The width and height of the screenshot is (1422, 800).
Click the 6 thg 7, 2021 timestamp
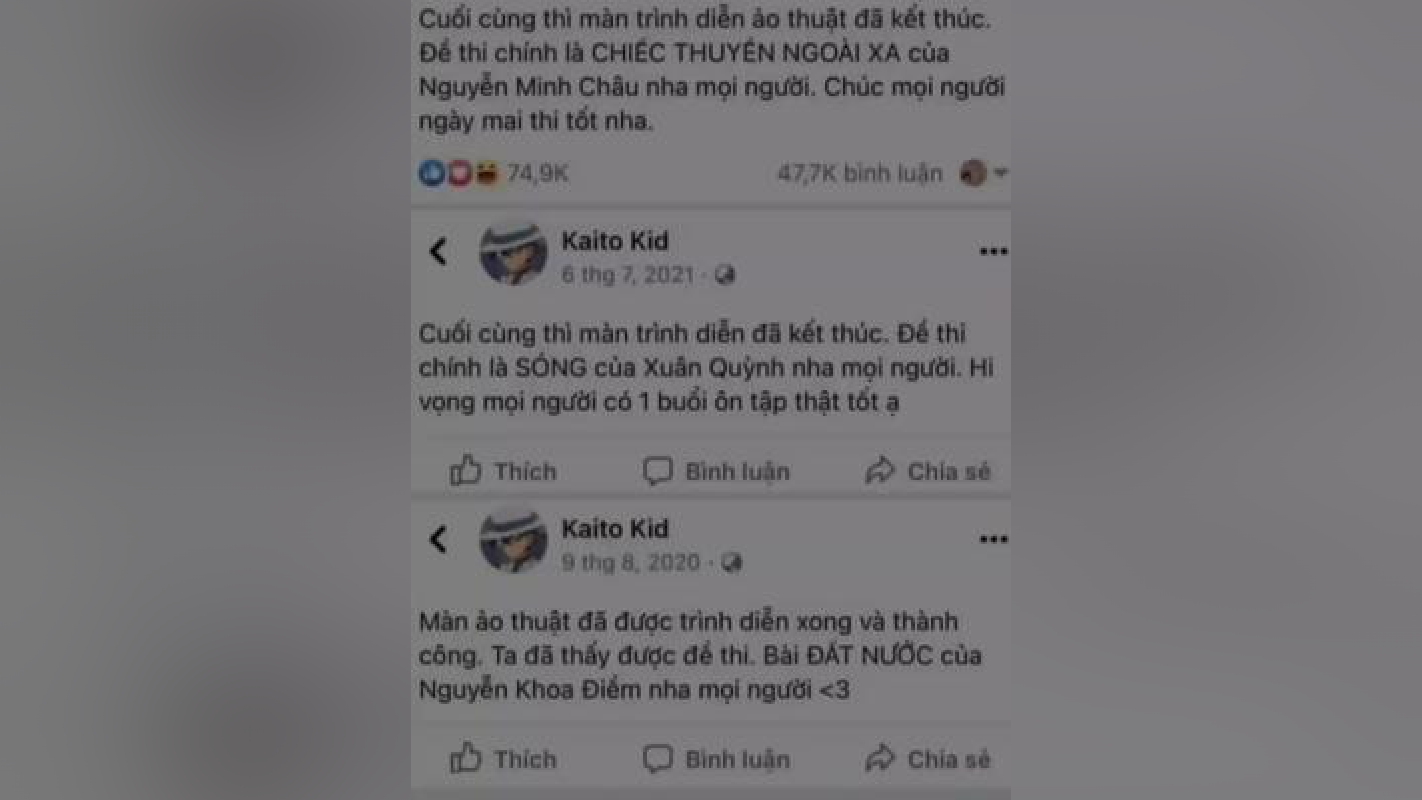pos(627,275)
